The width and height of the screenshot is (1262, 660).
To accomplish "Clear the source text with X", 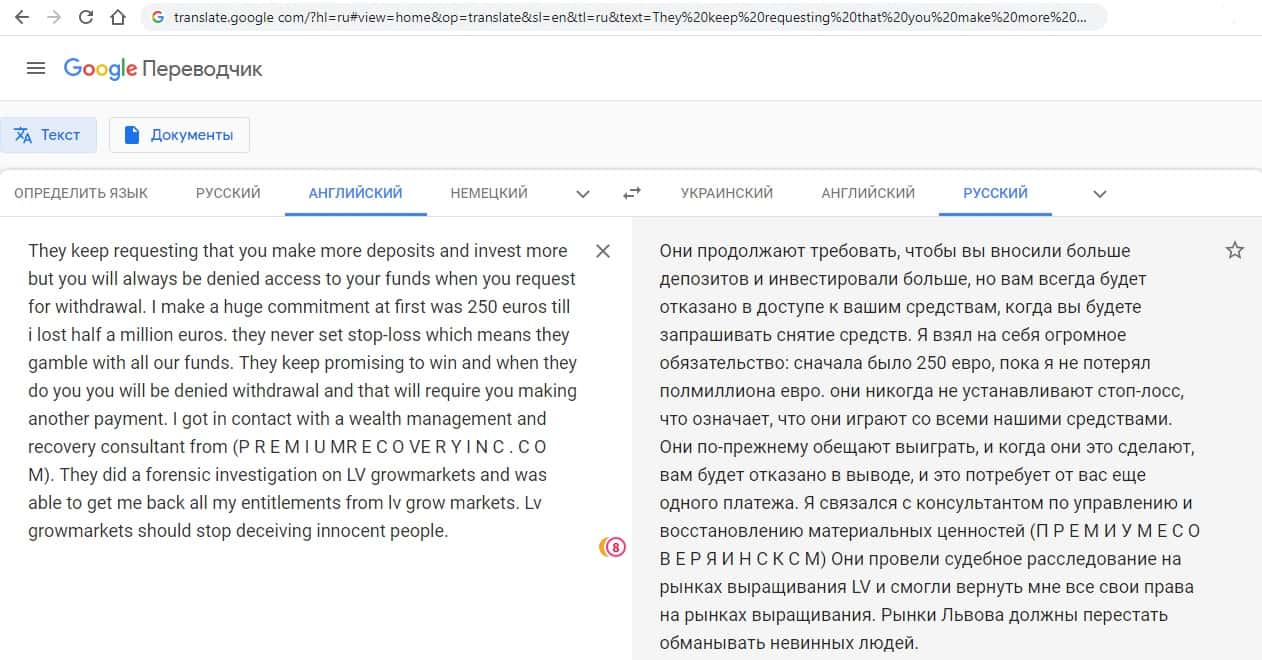I will (x=603, y=251).
